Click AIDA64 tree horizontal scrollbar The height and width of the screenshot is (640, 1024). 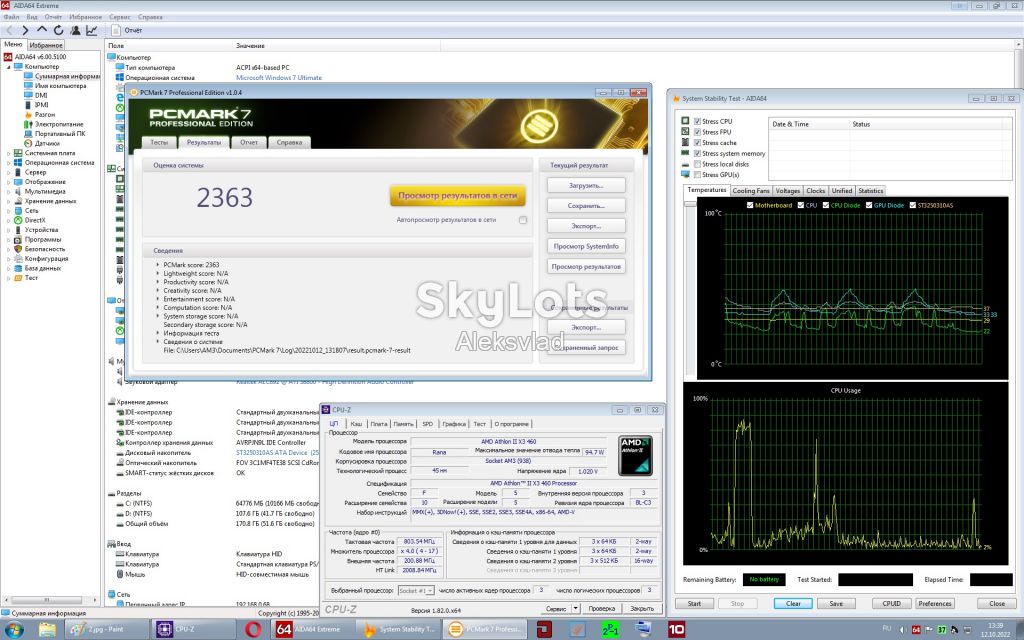coord(46,600)
